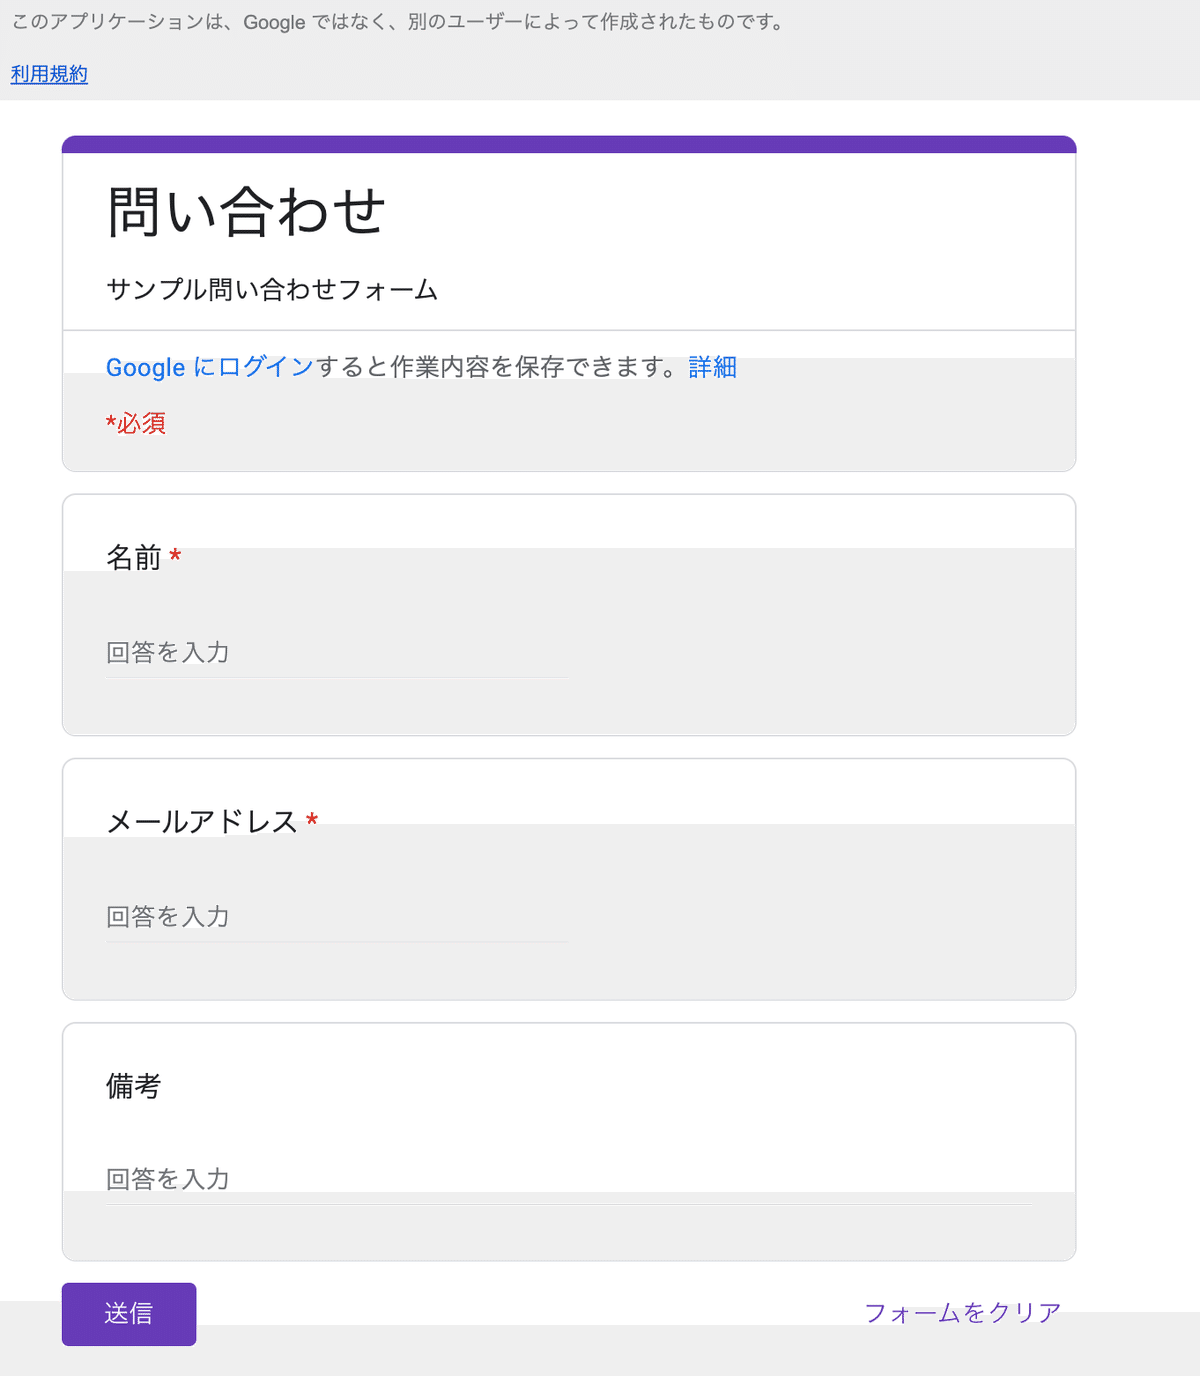Open the 詳細 details link
The width and height of the screenshot is (1200, 1376).
click(712, 367)
